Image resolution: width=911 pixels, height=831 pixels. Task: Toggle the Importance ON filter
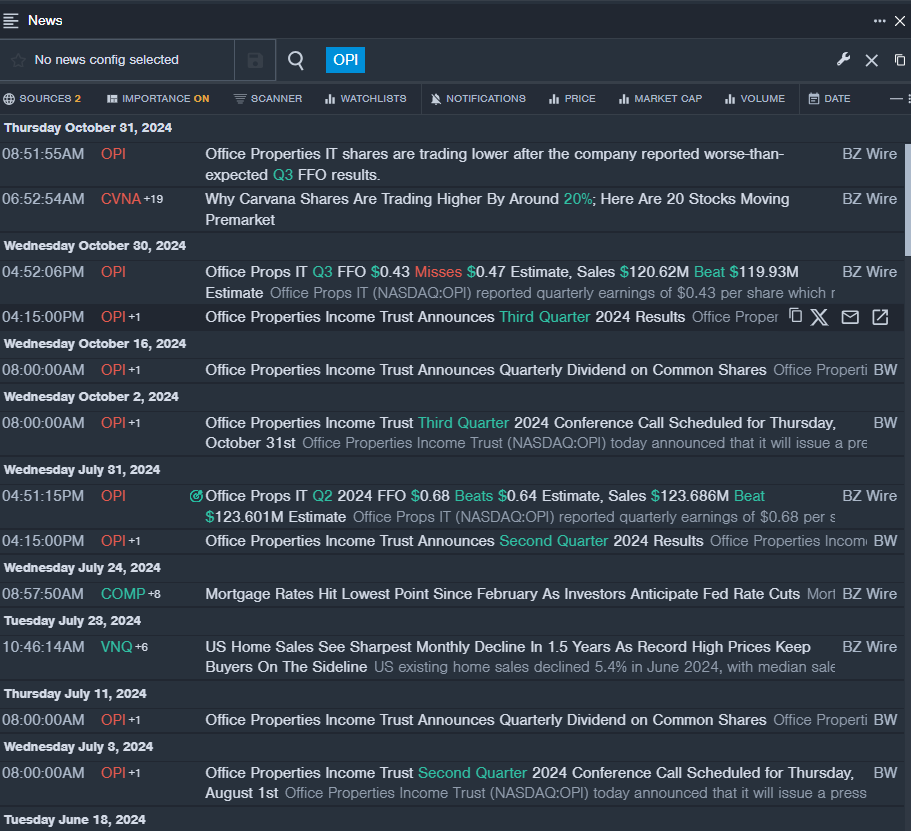pyautogui.click(x=158, y=99)
